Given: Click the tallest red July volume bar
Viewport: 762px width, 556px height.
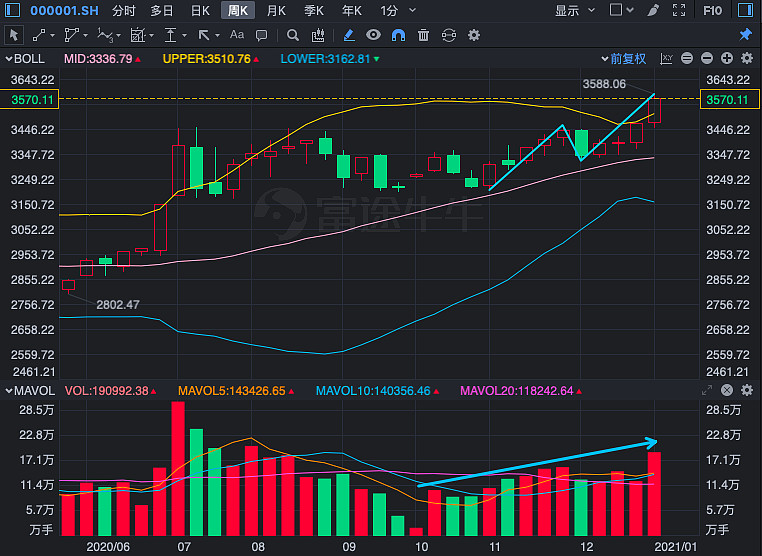Looking at the screenshot, I should [x=178, y=469].
